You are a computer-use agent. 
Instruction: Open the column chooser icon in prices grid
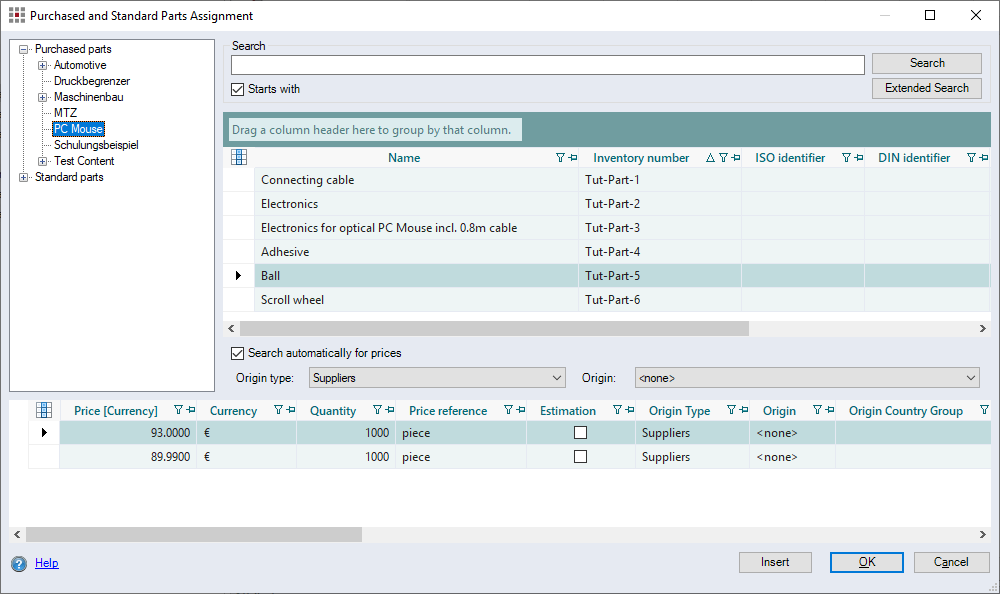coord(44,410)
